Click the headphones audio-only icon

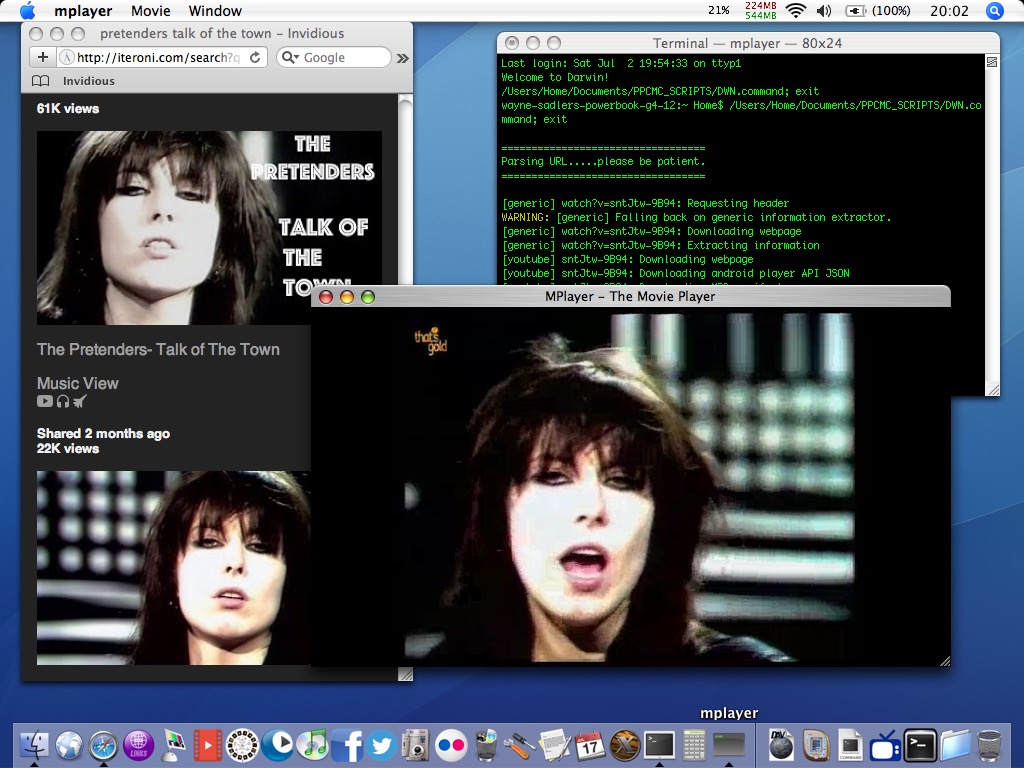[x=63, y=401]
